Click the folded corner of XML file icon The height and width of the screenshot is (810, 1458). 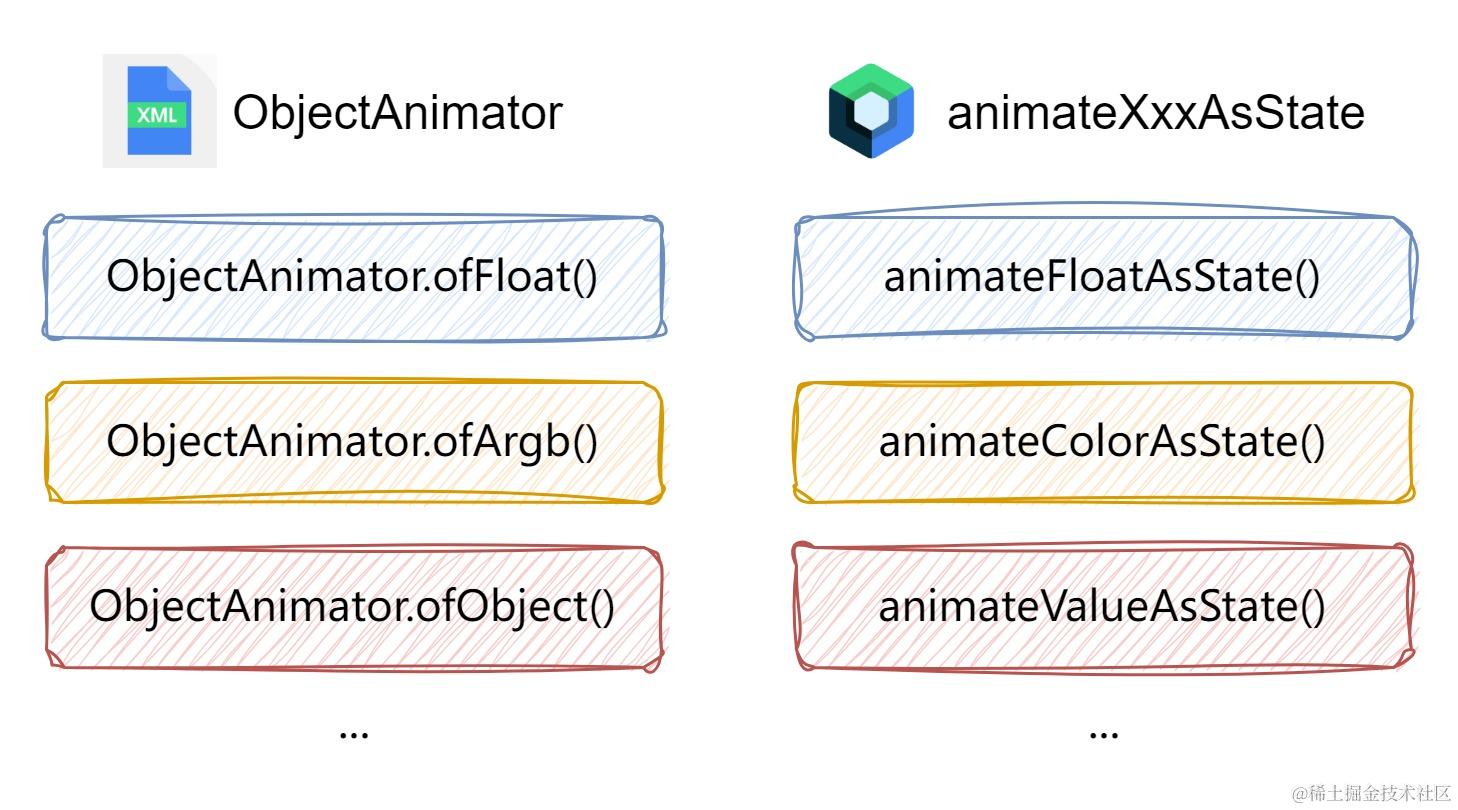[x=178, y=79]
